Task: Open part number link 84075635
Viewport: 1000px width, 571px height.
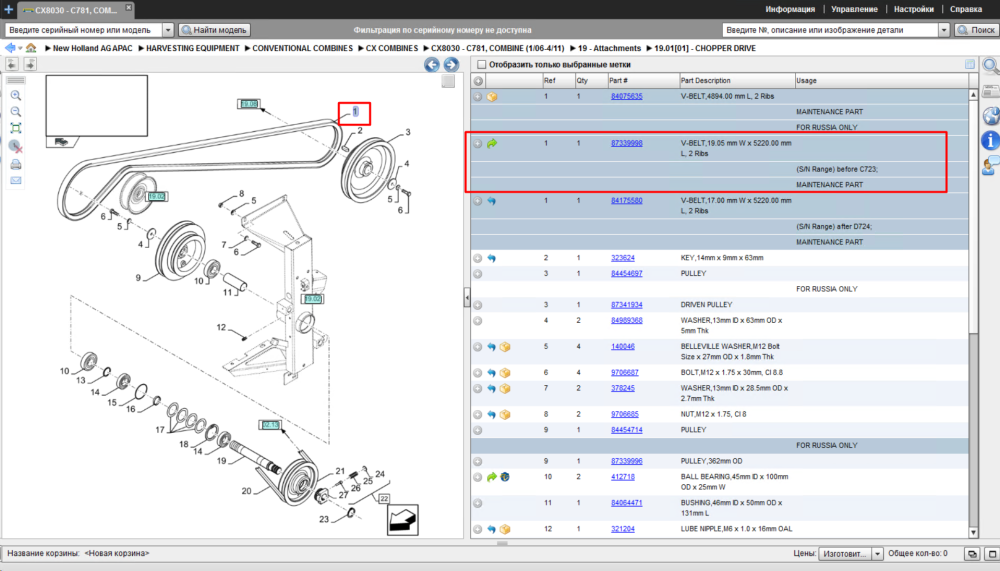Action: coord(626,96)
